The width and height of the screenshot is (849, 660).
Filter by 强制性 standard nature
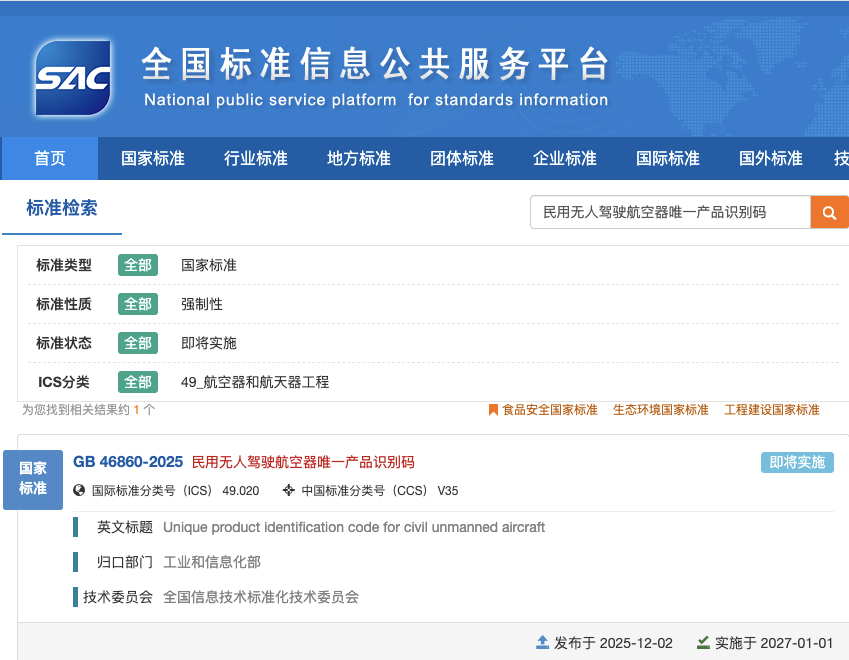coord(201,304)
